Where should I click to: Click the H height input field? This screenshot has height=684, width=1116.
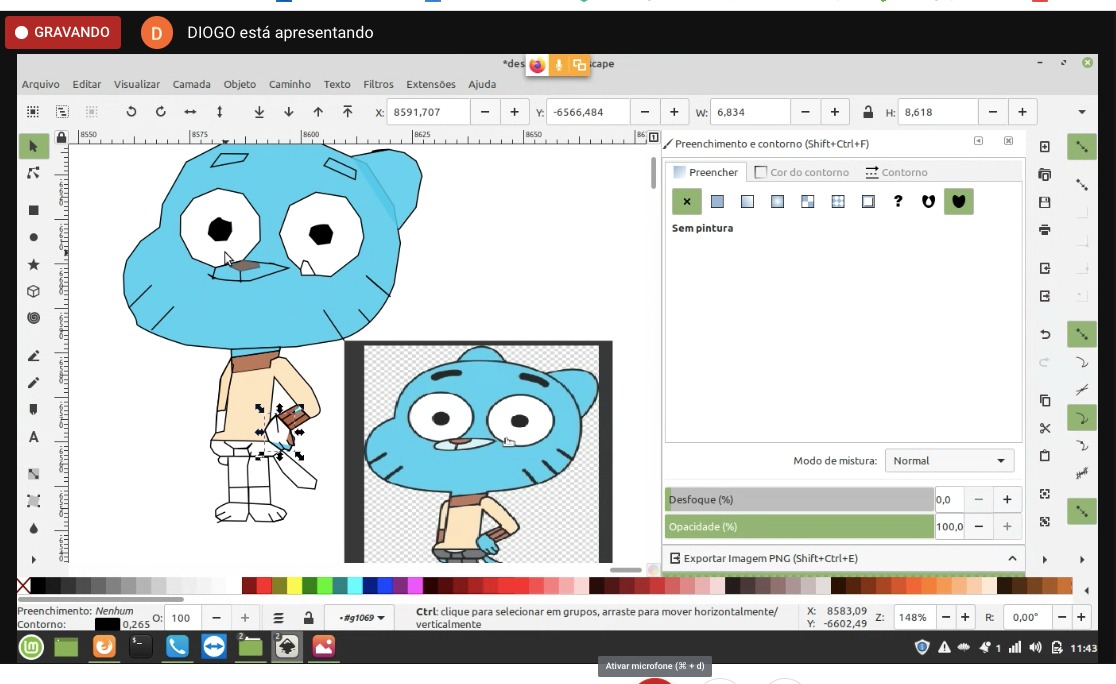937,112
